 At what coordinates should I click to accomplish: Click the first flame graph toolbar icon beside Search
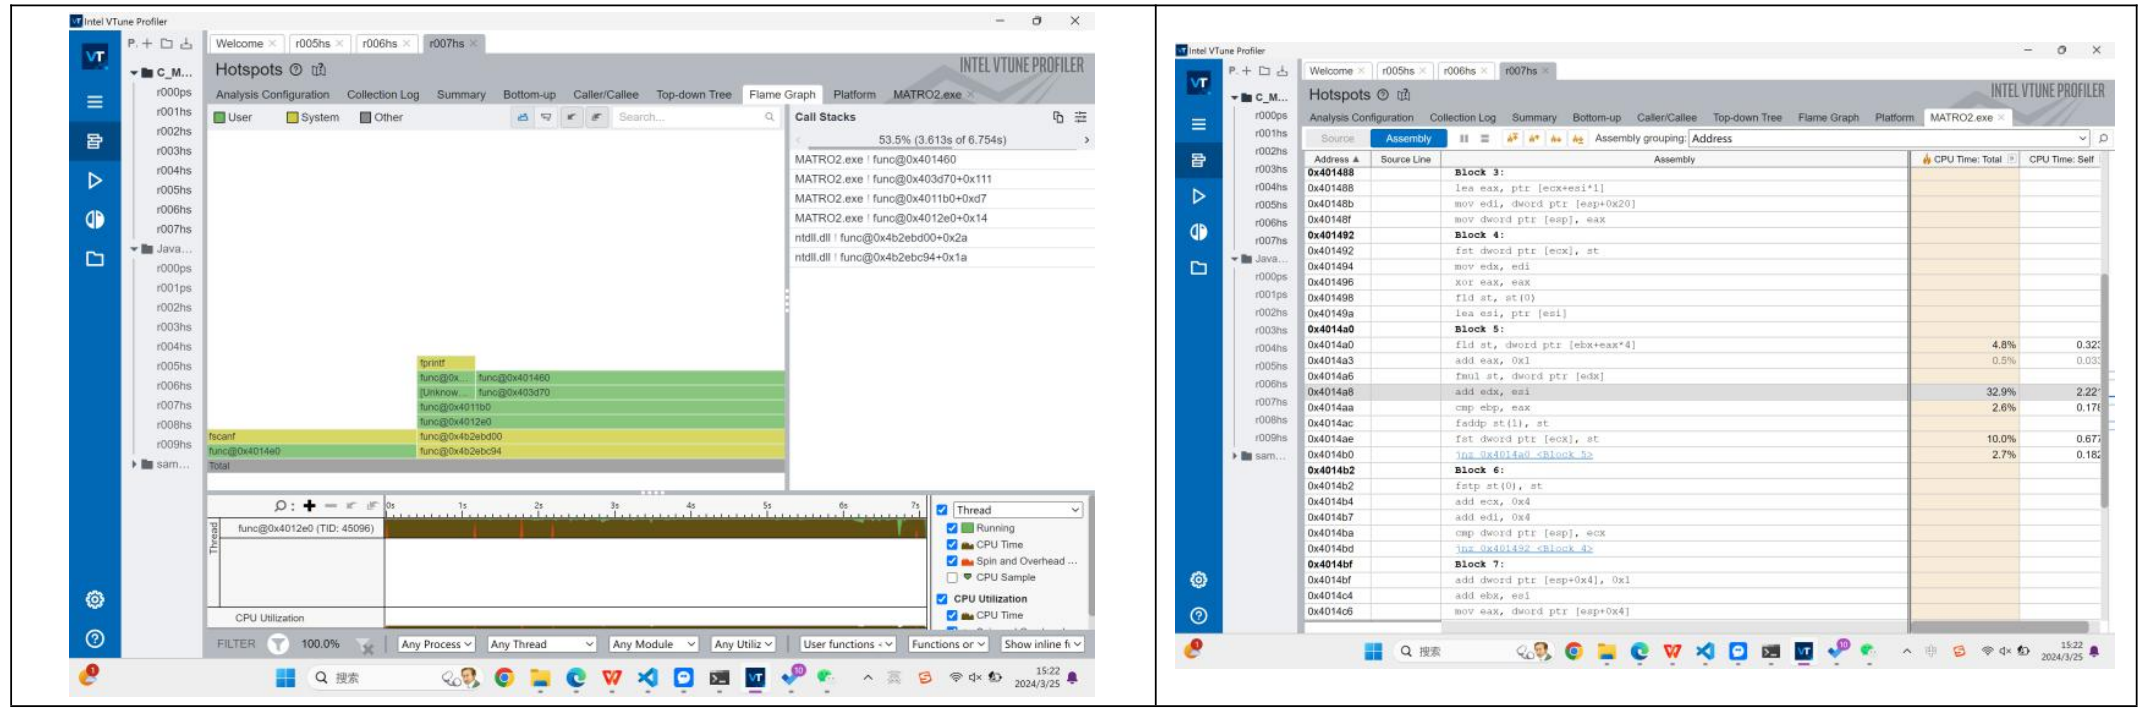[x=522, y=117]
